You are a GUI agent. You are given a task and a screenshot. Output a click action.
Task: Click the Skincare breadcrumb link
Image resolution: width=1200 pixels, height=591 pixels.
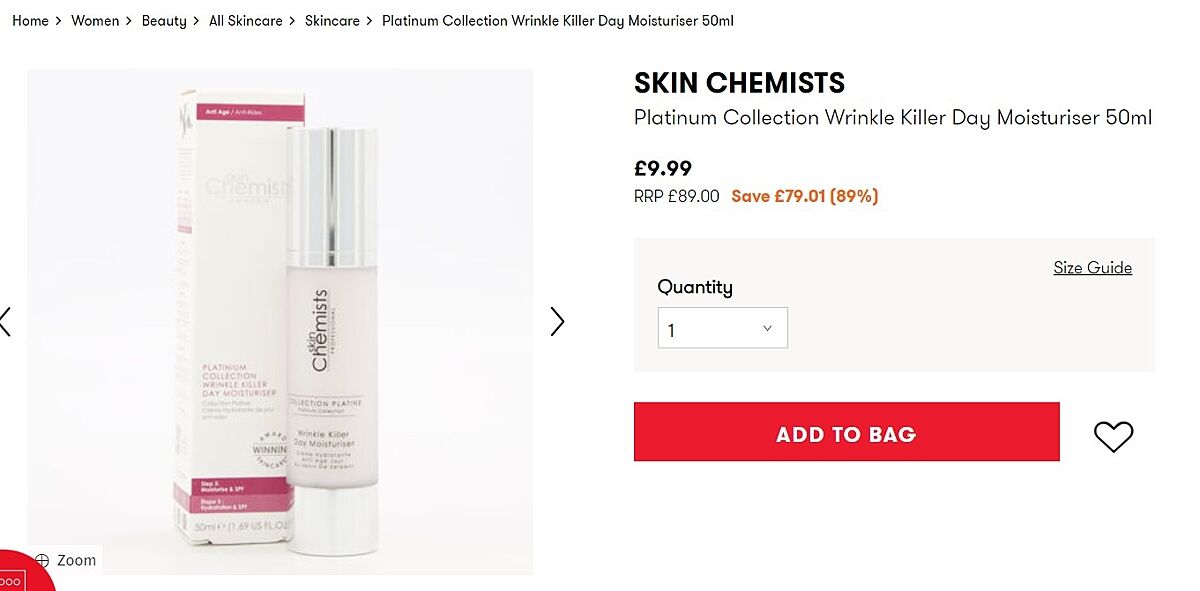coord(332,21)
